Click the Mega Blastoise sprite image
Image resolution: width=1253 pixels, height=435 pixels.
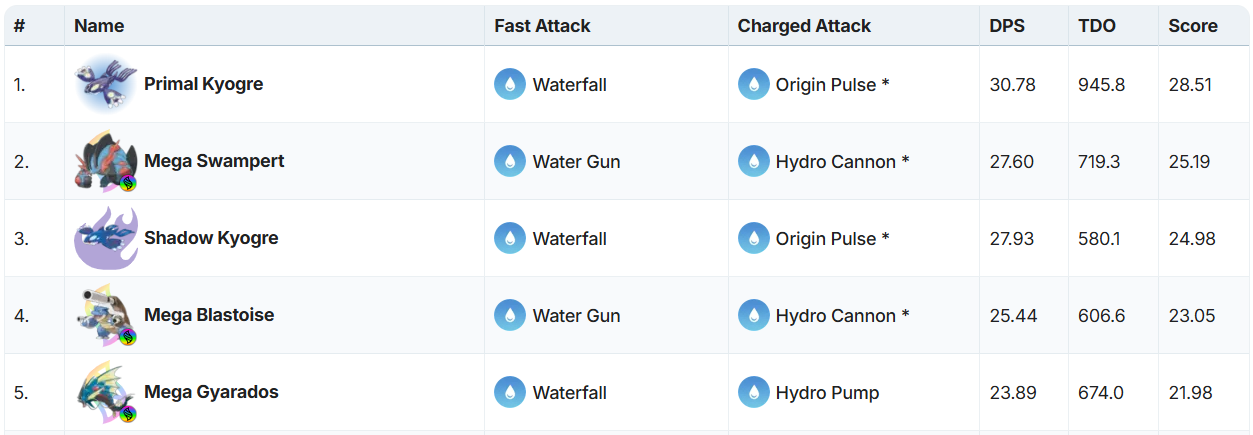coord(106,315)
